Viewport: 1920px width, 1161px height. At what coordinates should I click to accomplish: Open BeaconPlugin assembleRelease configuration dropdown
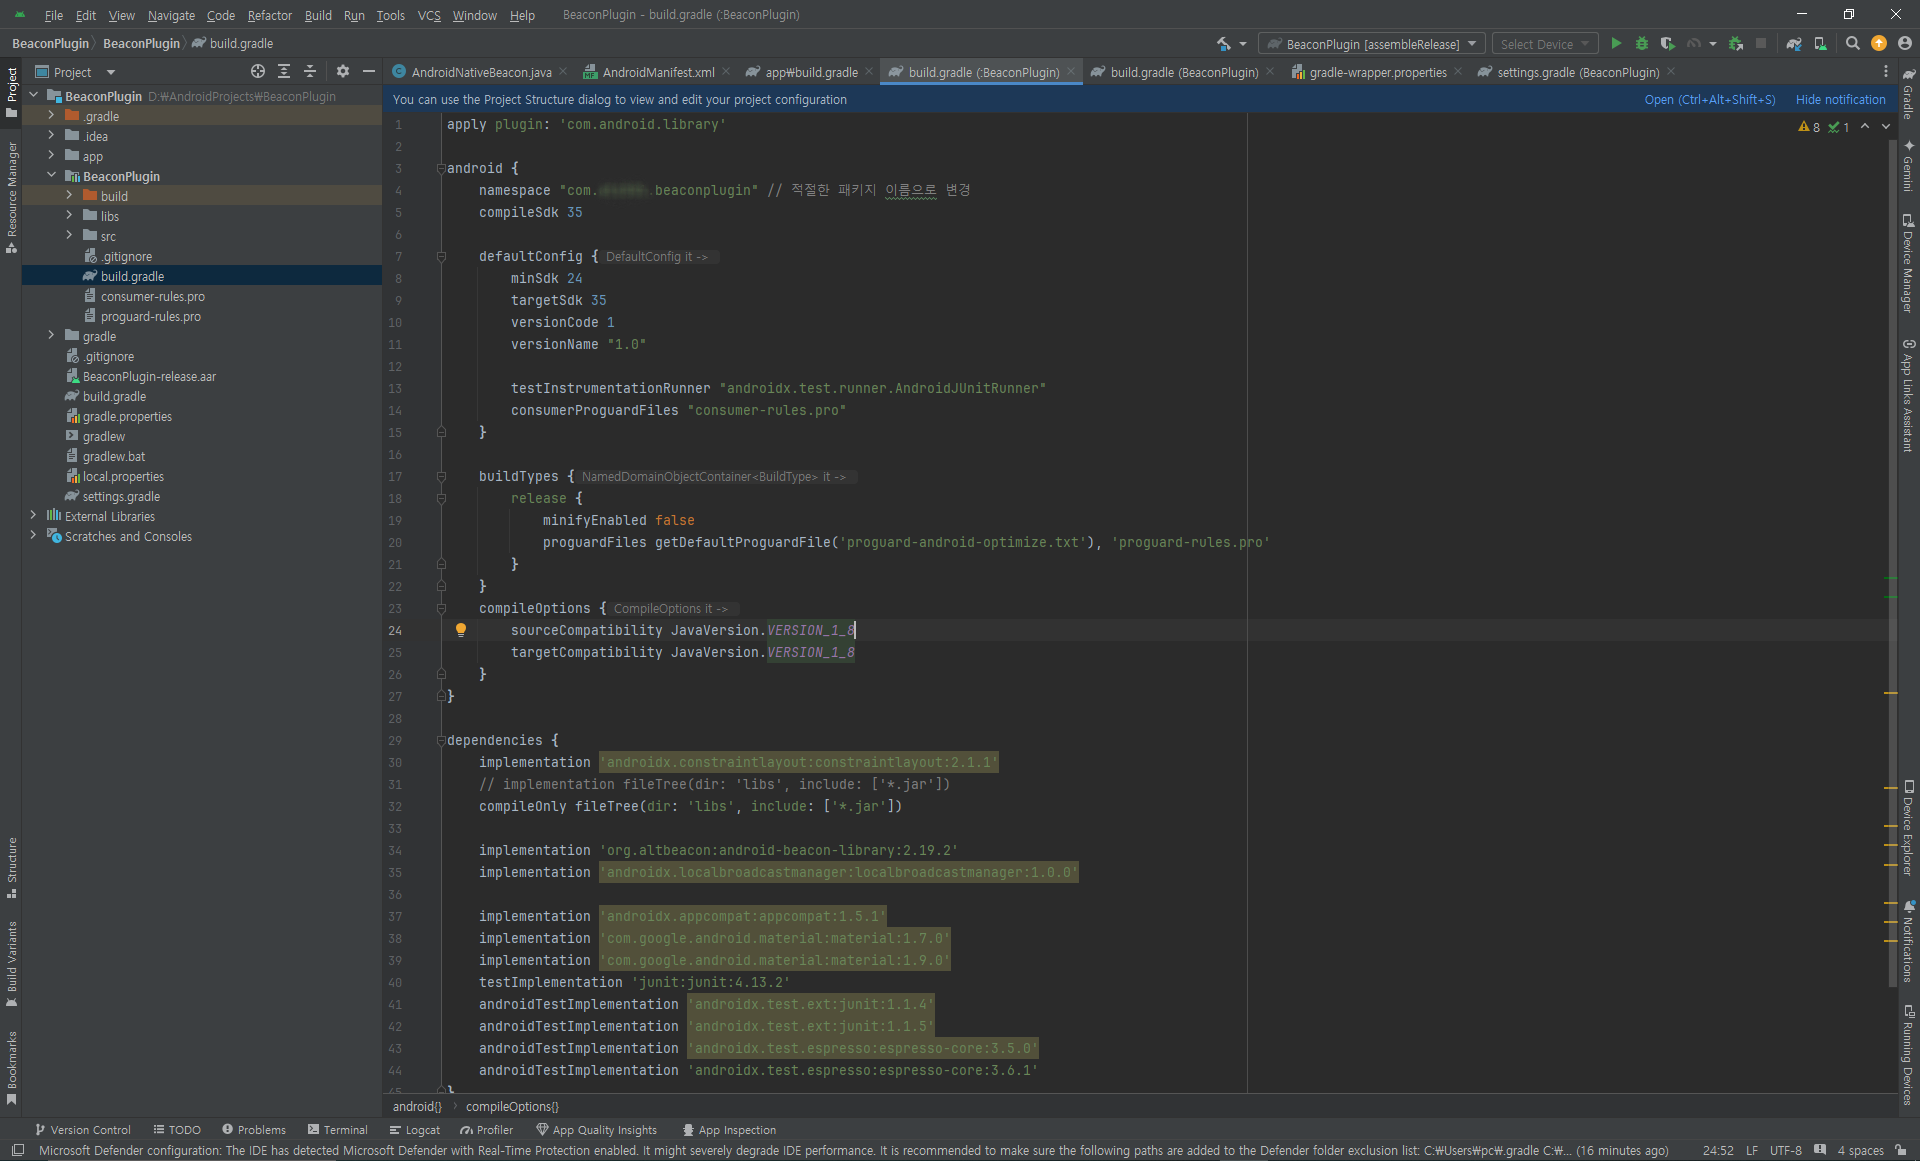(1372, 44)
